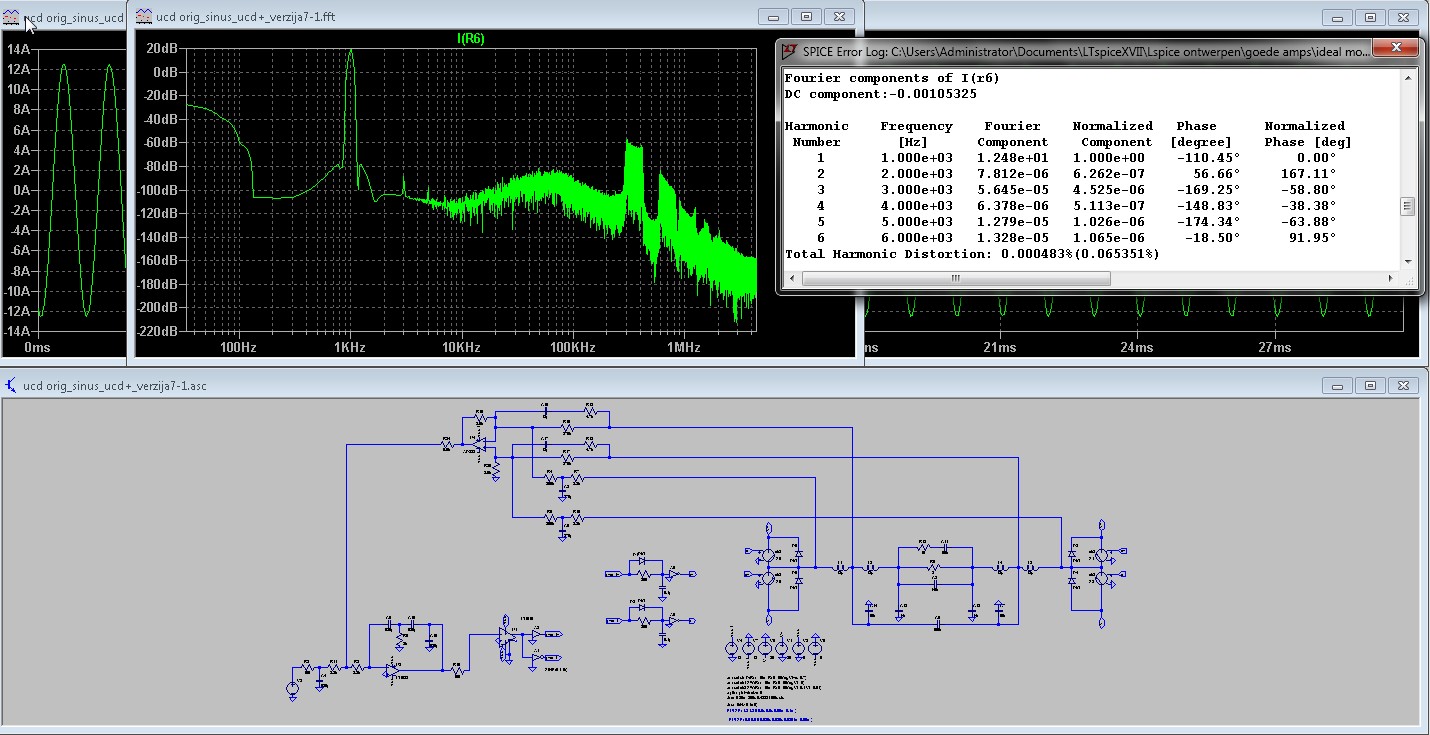The width and height of the screenshot is (1430, 735).
Task: Select the I(R6) trace label in FFT plot
Action: pyautogui.click(x=471, y=38)
